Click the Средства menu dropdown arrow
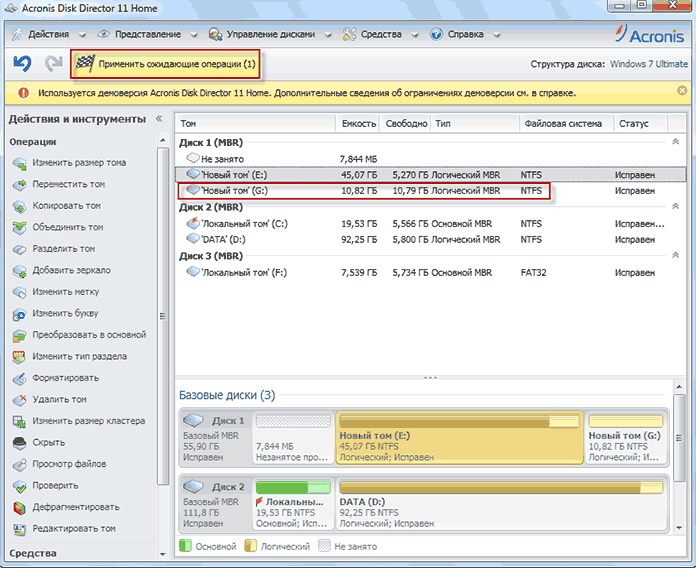The image size is (696, 568). tap(415, 35)
